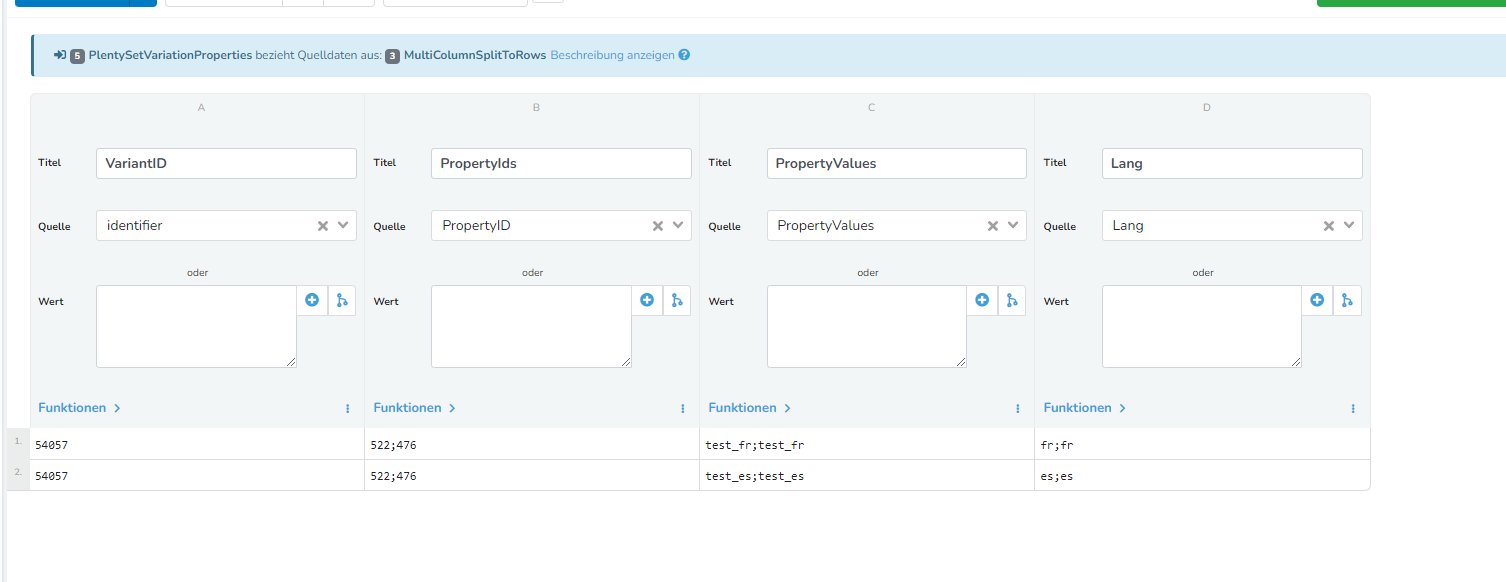Image resolution: width=1506 pixels, height=582 pixels.
Task: Open the column A three-dot menu
Action: [348, 408]
